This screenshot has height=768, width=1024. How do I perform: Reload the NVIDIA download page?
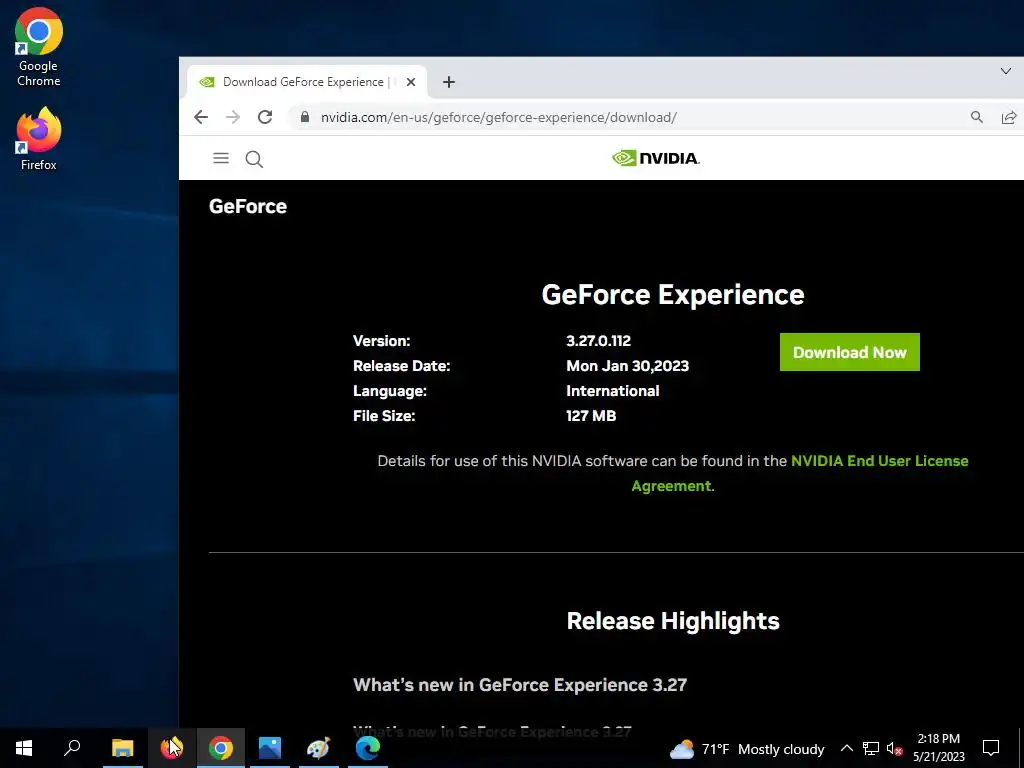coord(264,117)
